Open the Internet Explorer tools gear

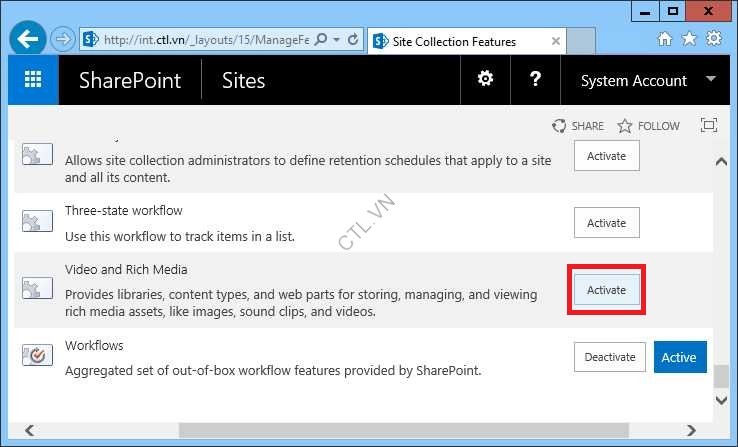[x=714, y=39]
